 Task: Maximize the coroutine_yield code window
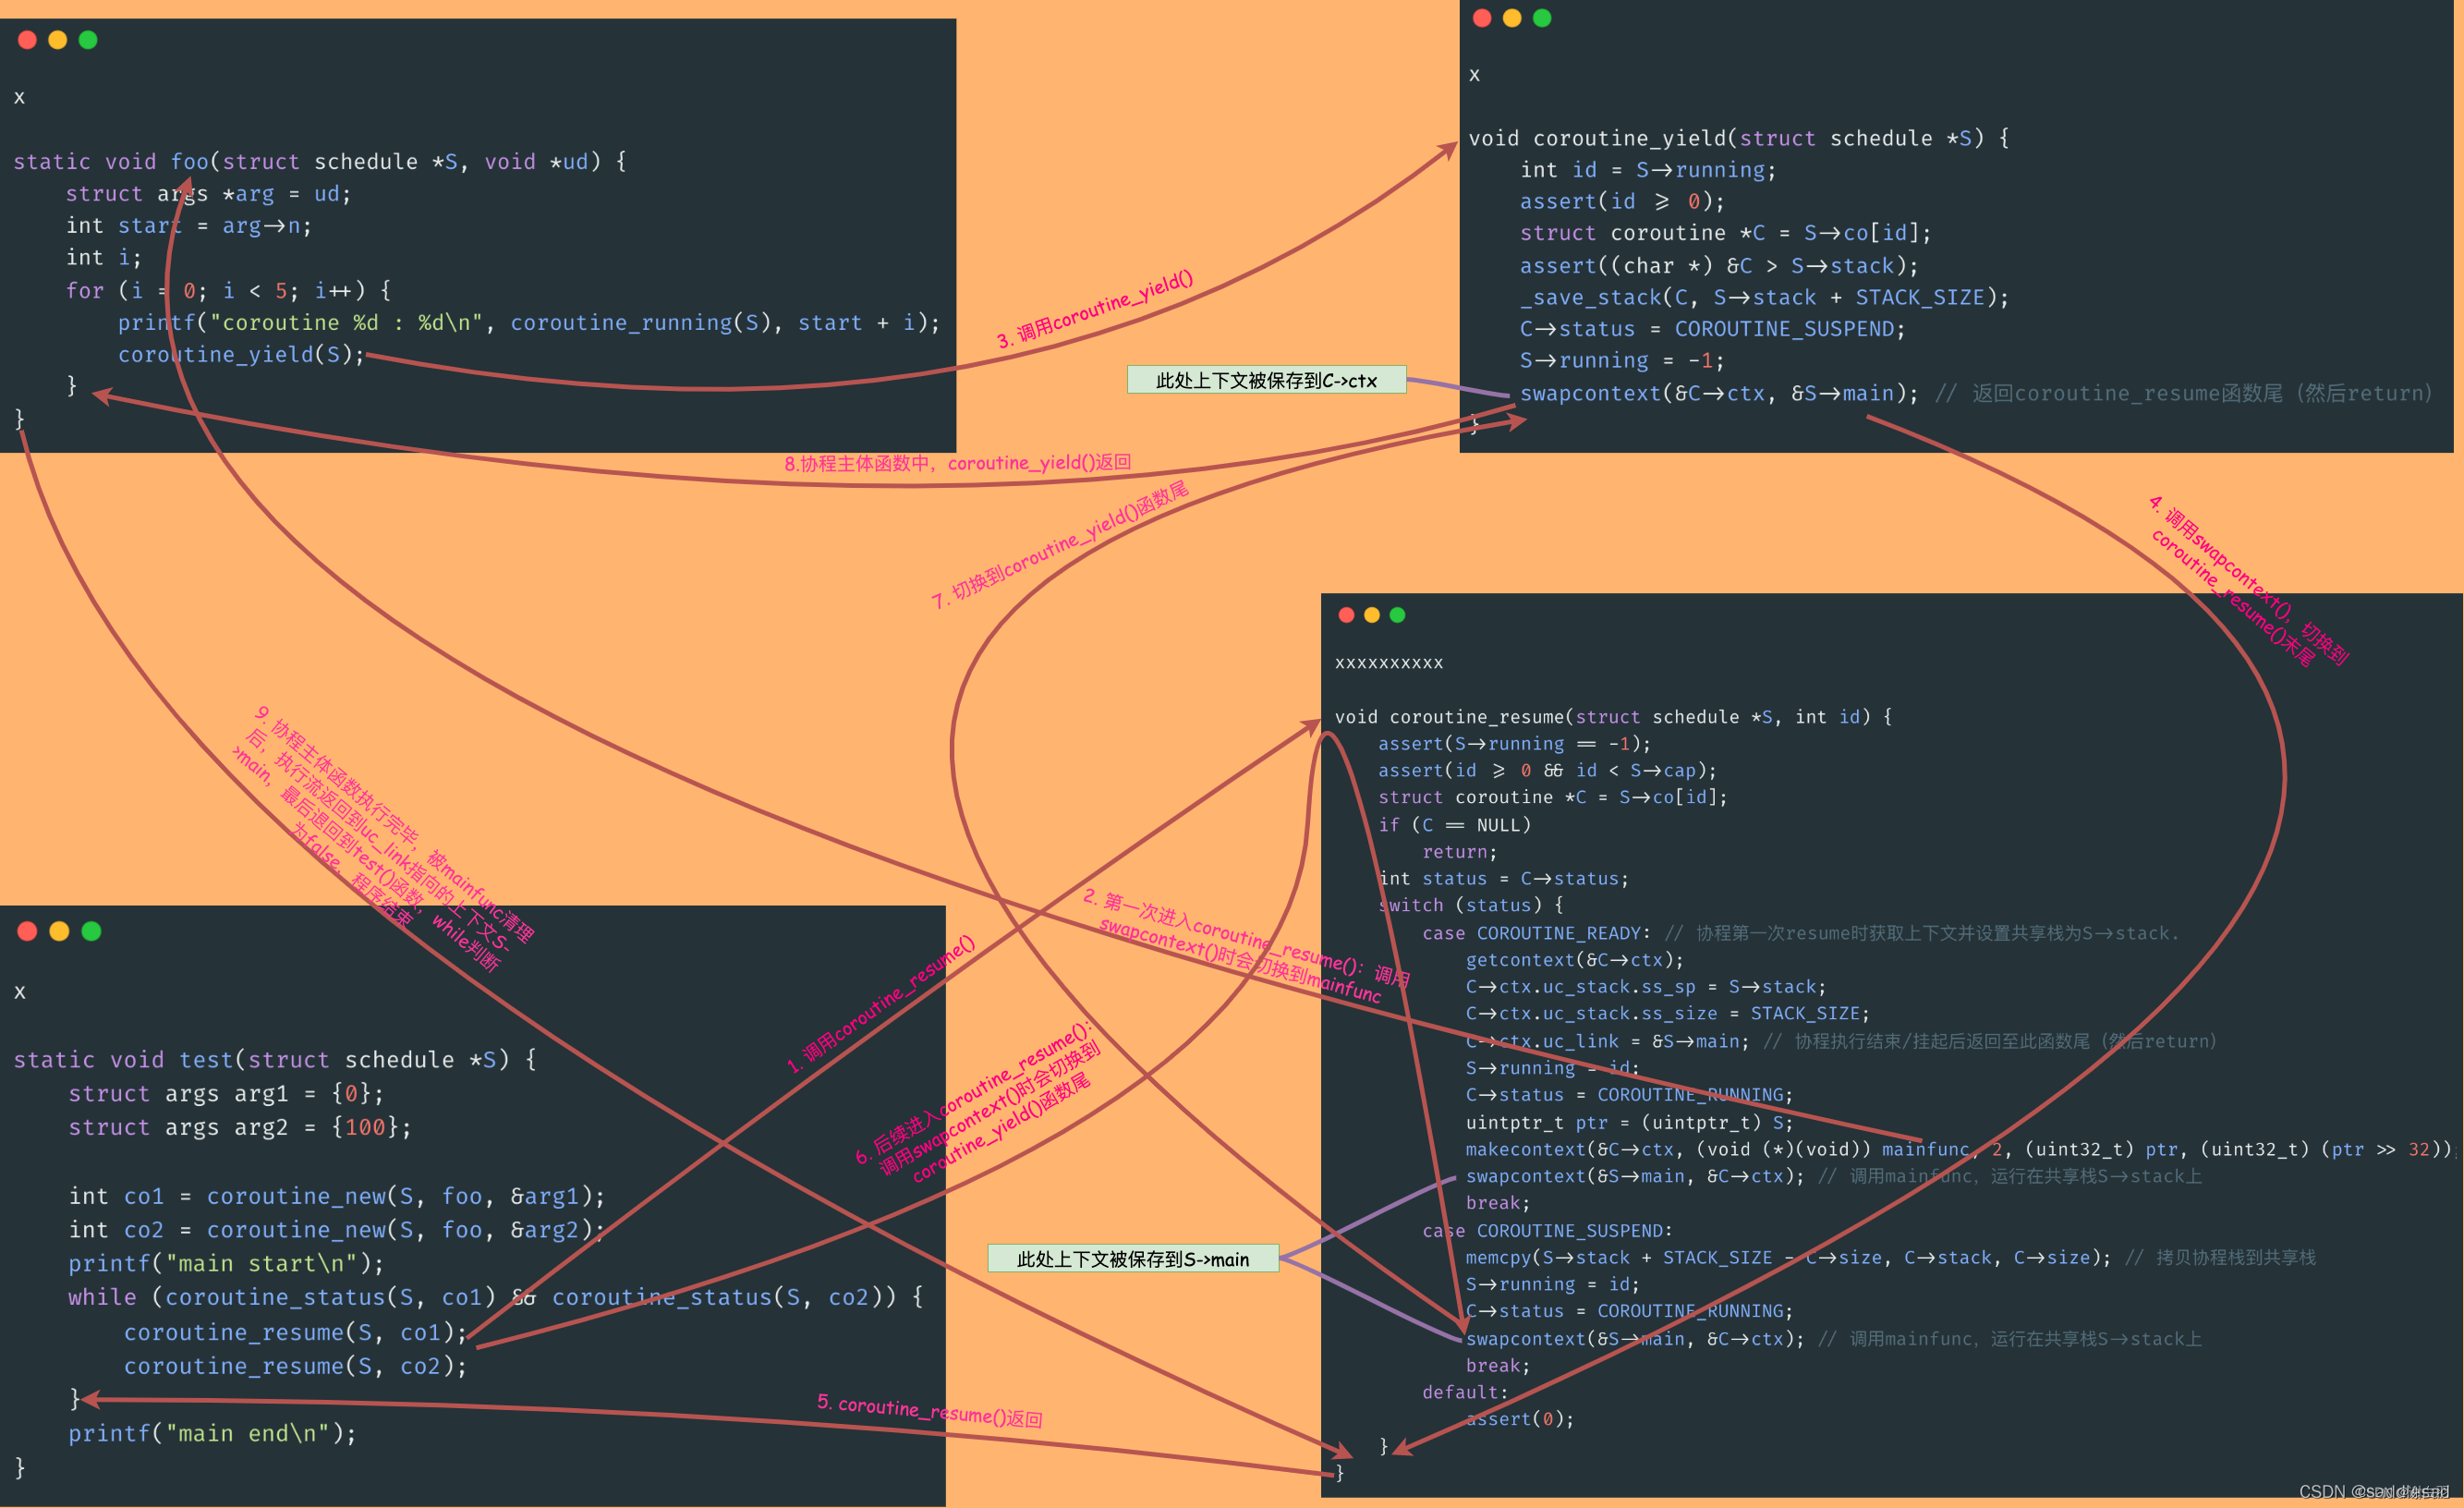click(x=1542, y=18)
